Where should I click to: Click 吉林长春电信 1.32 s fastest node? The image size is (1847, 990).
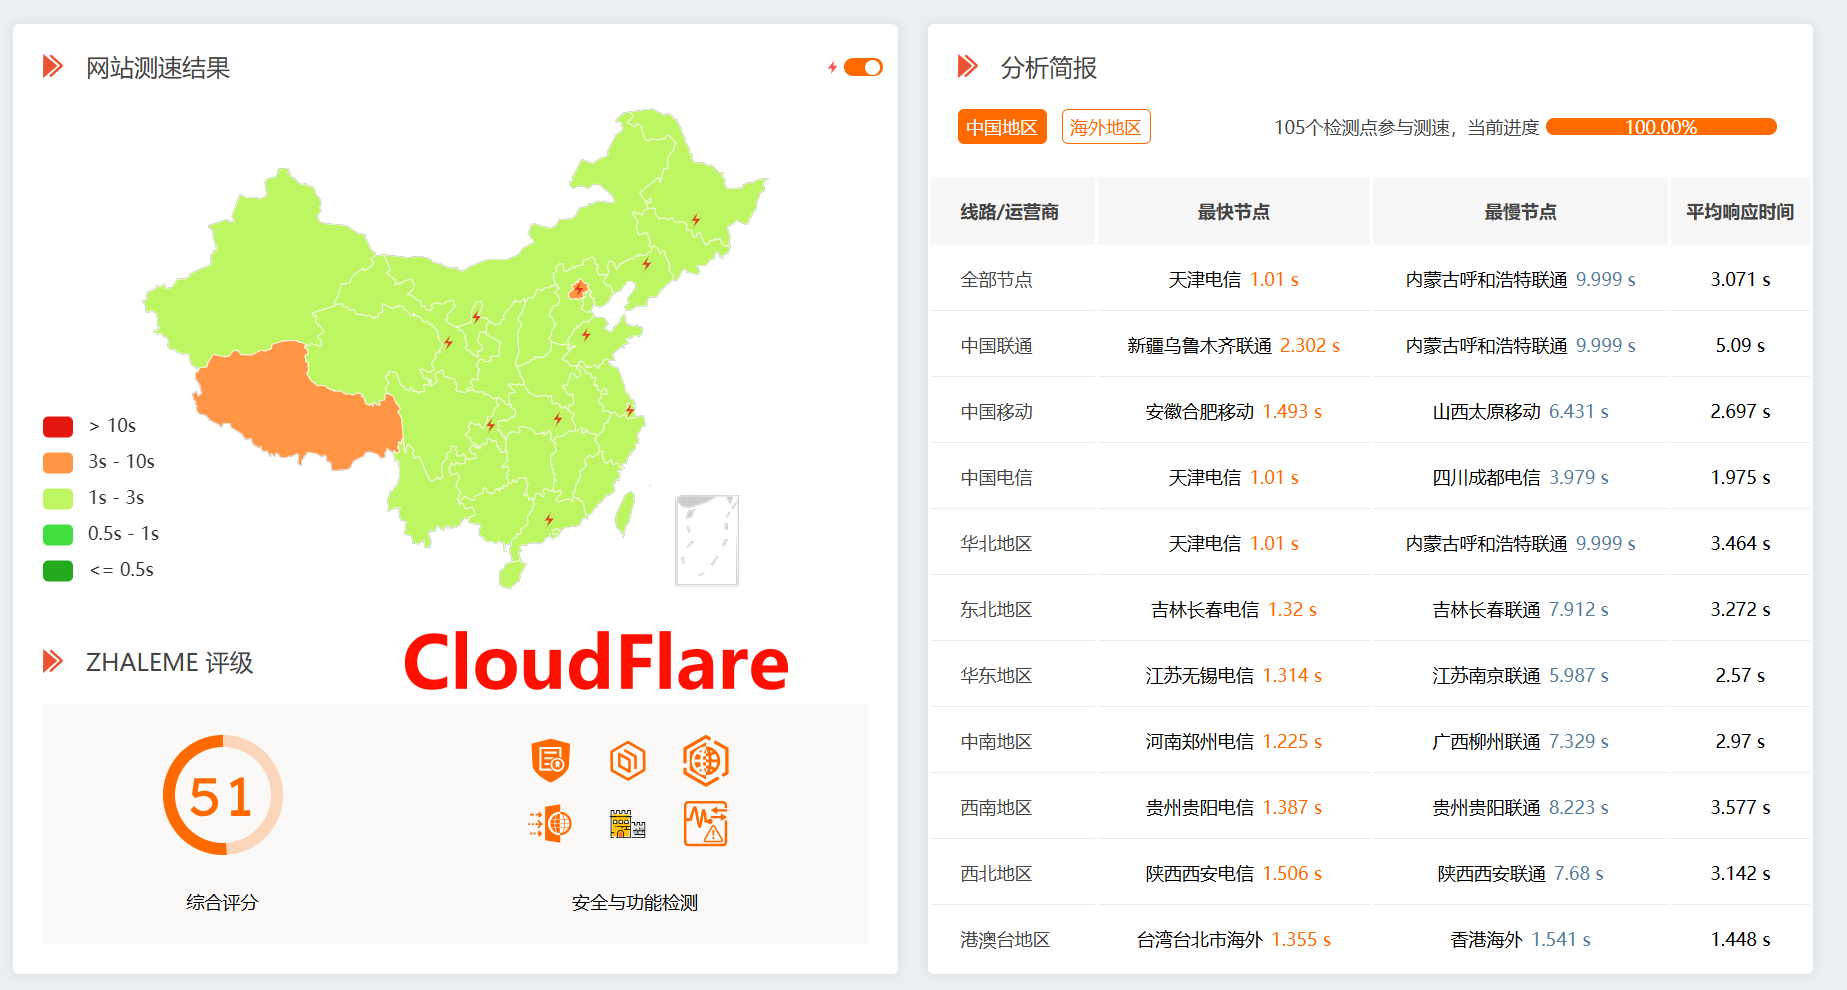coord(1234,610)
